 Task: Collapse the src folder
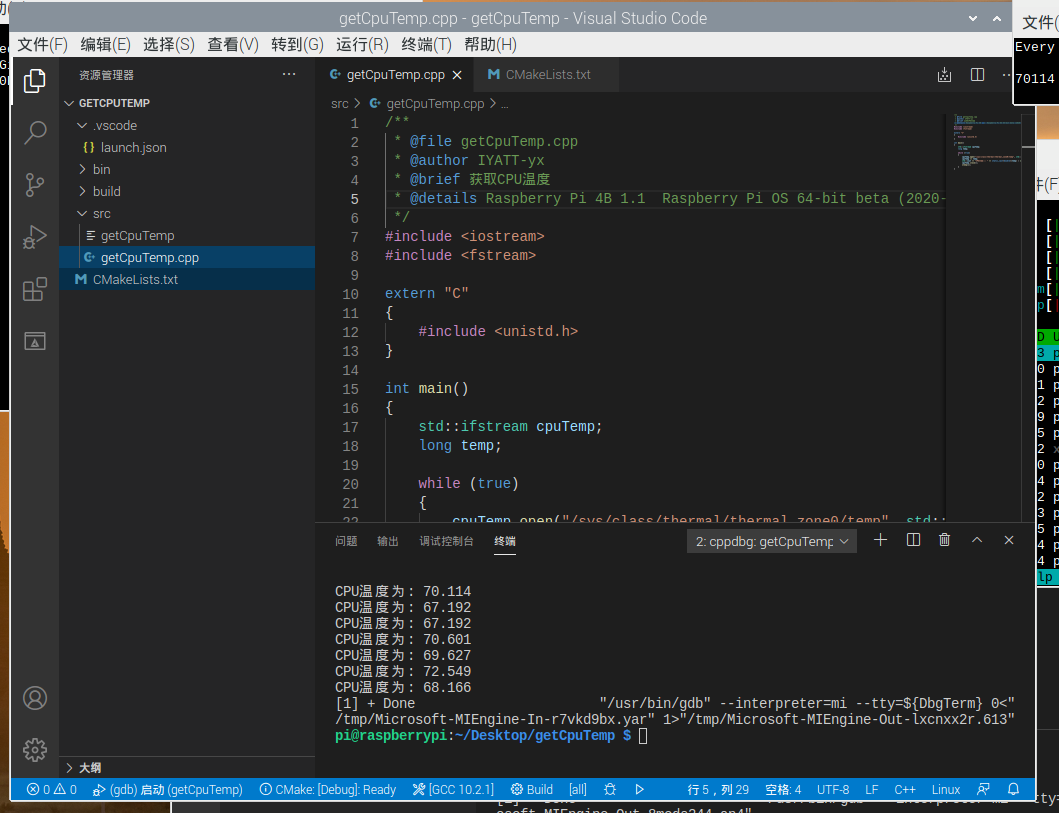pyautogui.click(x=187, y=213)
